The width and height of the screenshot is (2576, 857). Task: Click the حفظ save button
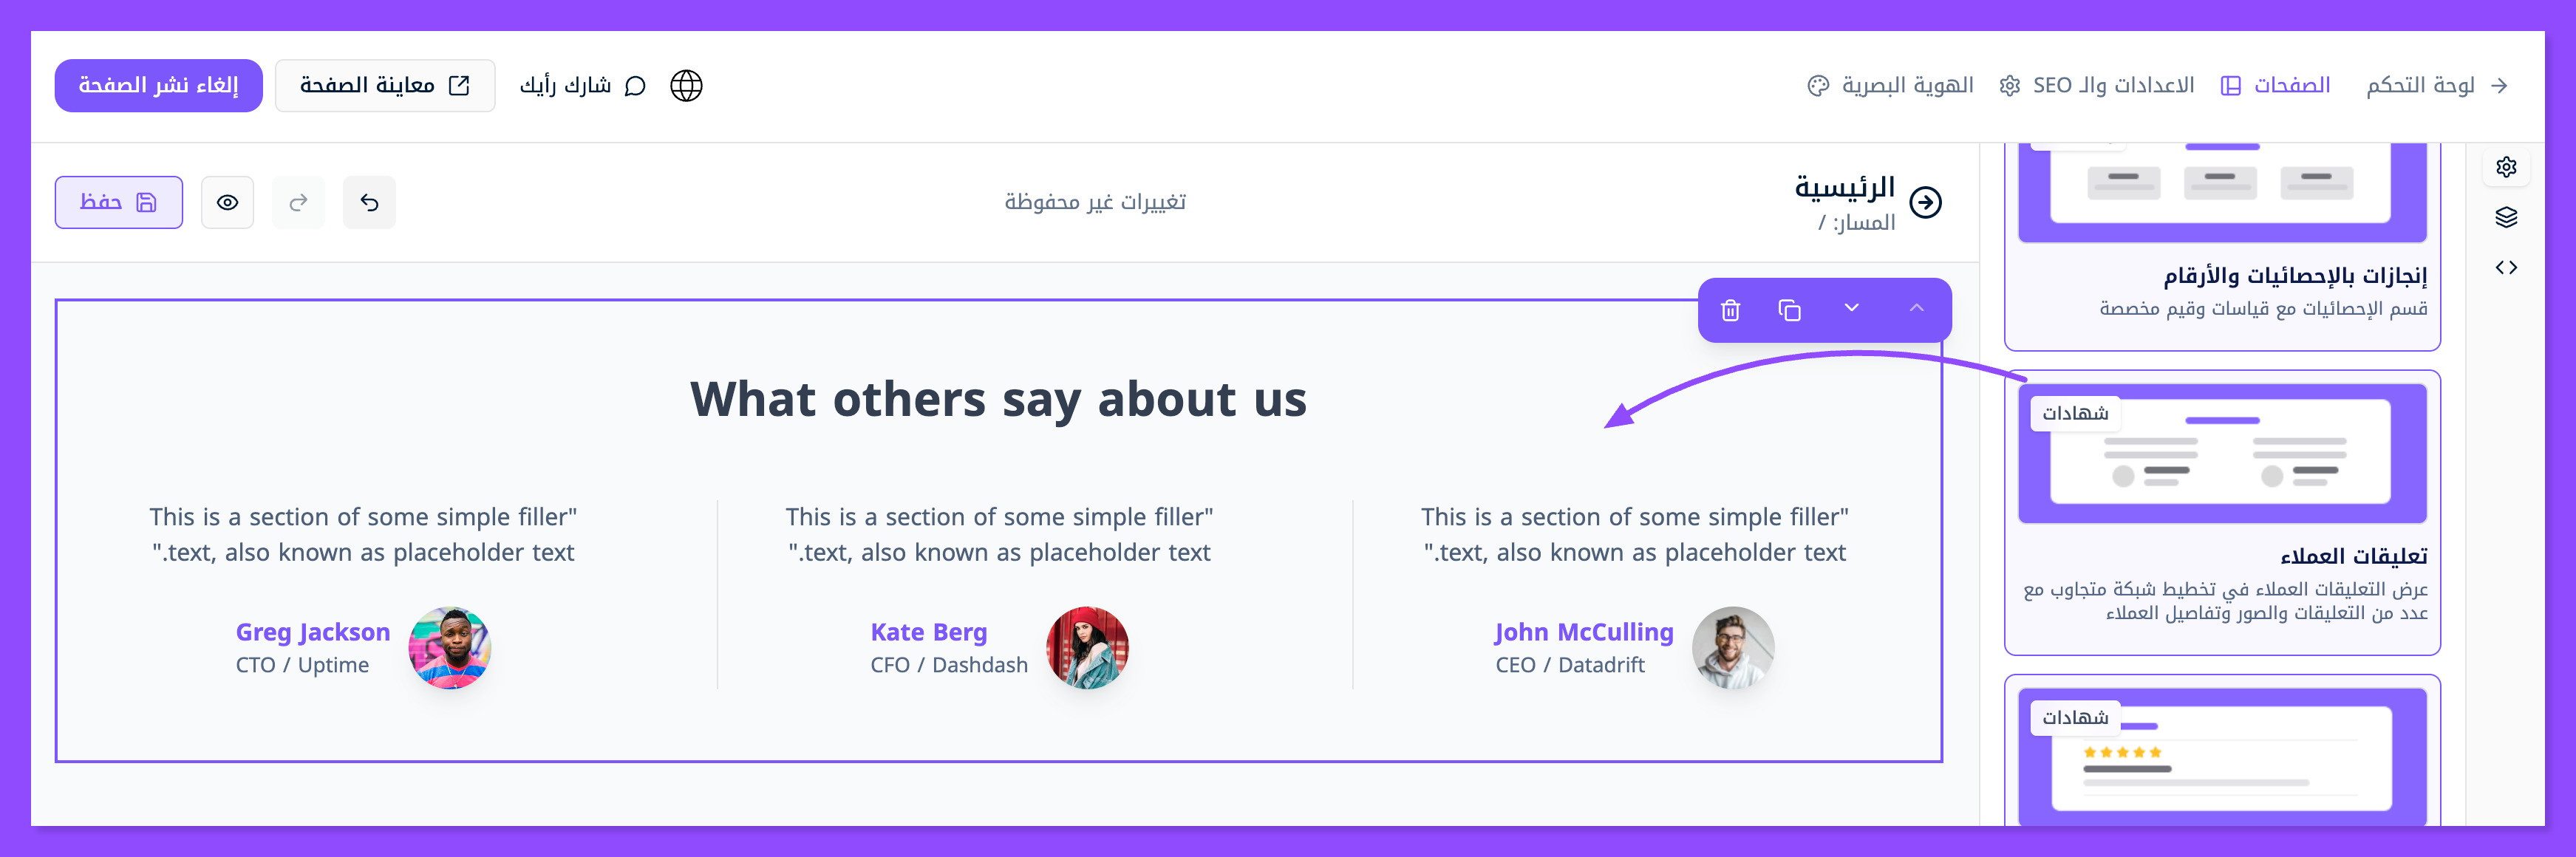coord(118,203)
